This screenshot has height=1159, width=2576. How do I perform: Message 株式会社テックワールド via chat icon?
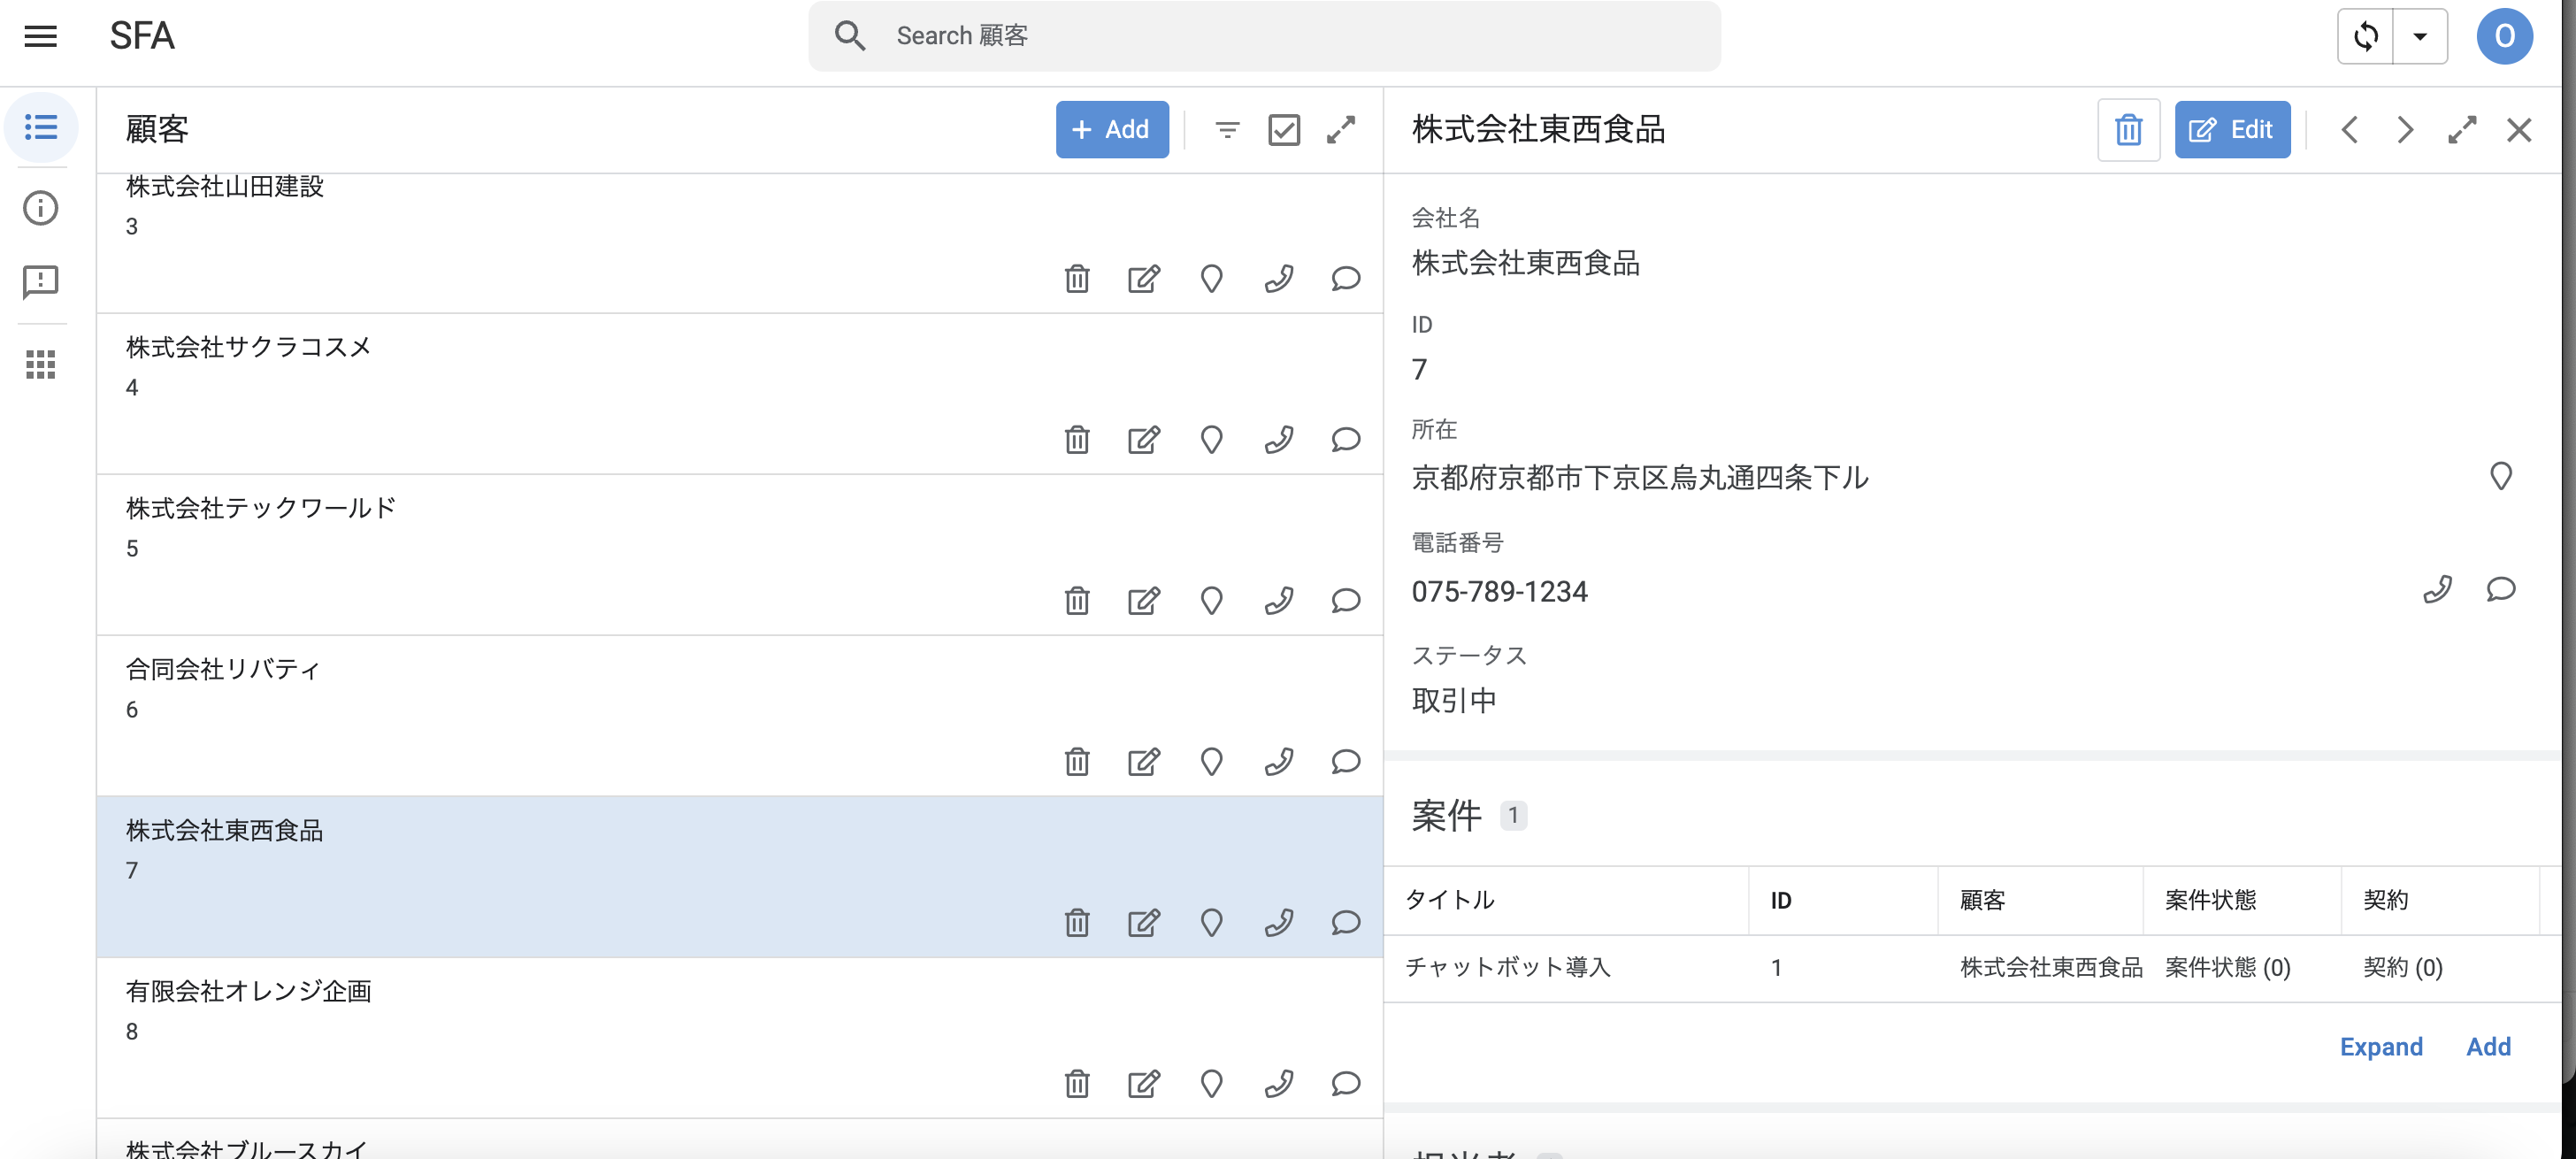tap(1346, 601)
